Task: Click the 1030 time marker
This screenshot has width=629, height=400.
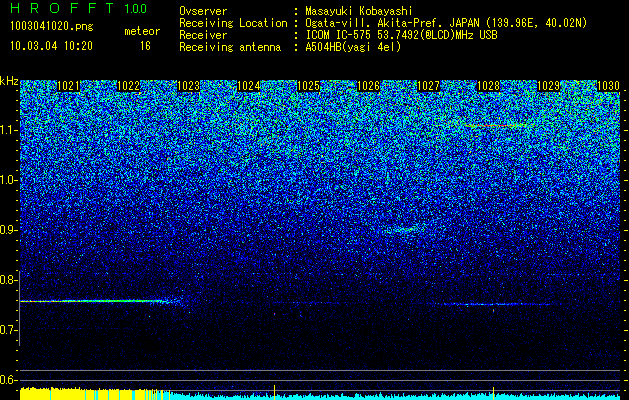Action: (x=609, y=86)
